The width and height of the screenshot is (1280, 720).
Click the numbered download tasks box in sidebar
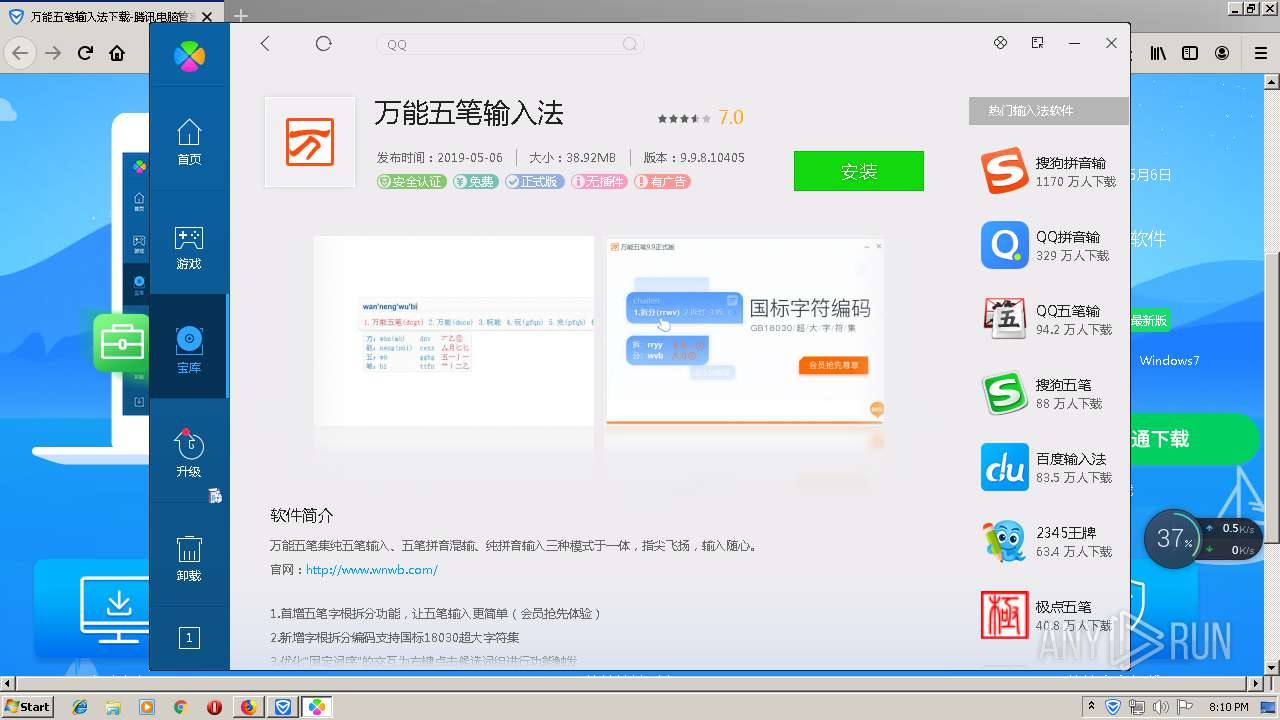[x=189, y=638]
